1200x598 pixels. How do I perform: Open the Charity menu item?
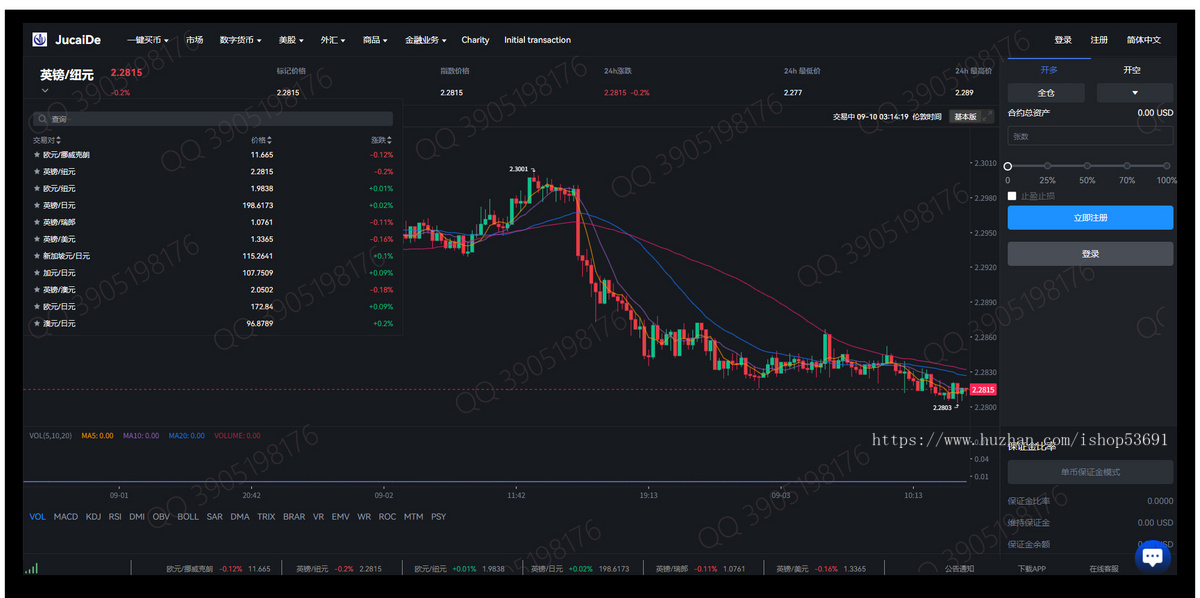coord(475,40)
